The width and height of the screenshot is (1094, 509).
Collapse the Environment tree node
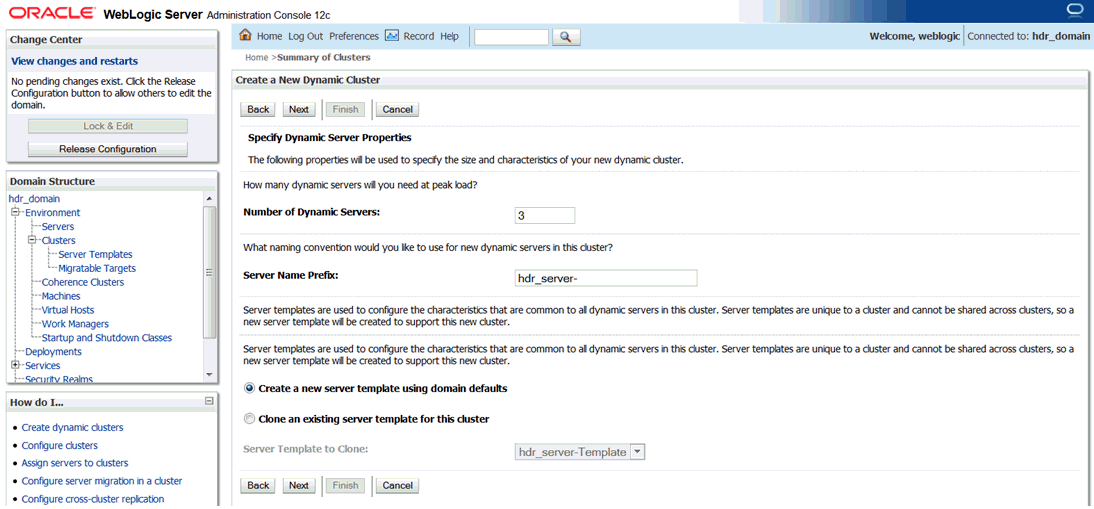15,213
